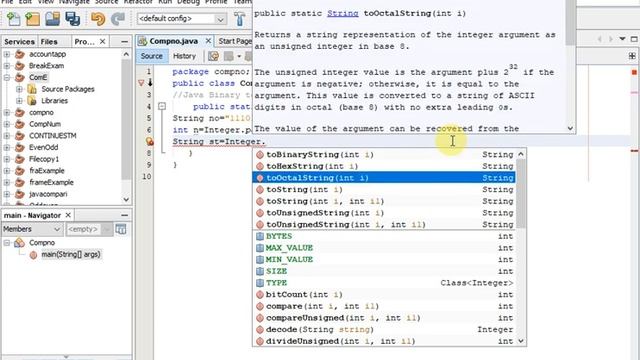Click the Build Project hammer icon

point(240,19)
